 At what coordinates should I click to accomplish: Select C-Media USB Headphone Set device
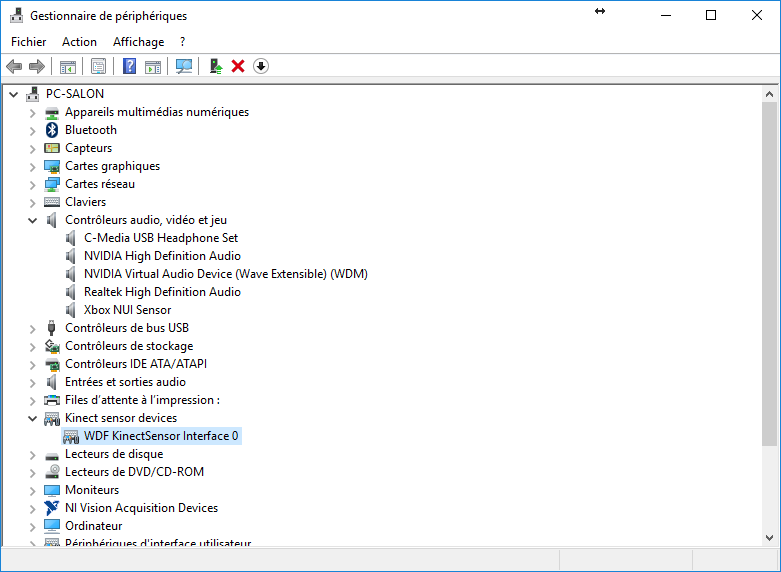click(x=161, y=238)
